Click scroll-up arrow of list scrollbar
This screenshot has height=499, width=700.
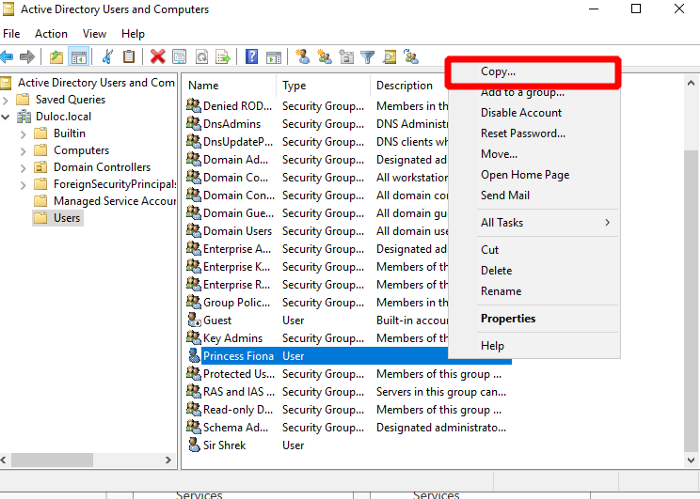point(691,83)
